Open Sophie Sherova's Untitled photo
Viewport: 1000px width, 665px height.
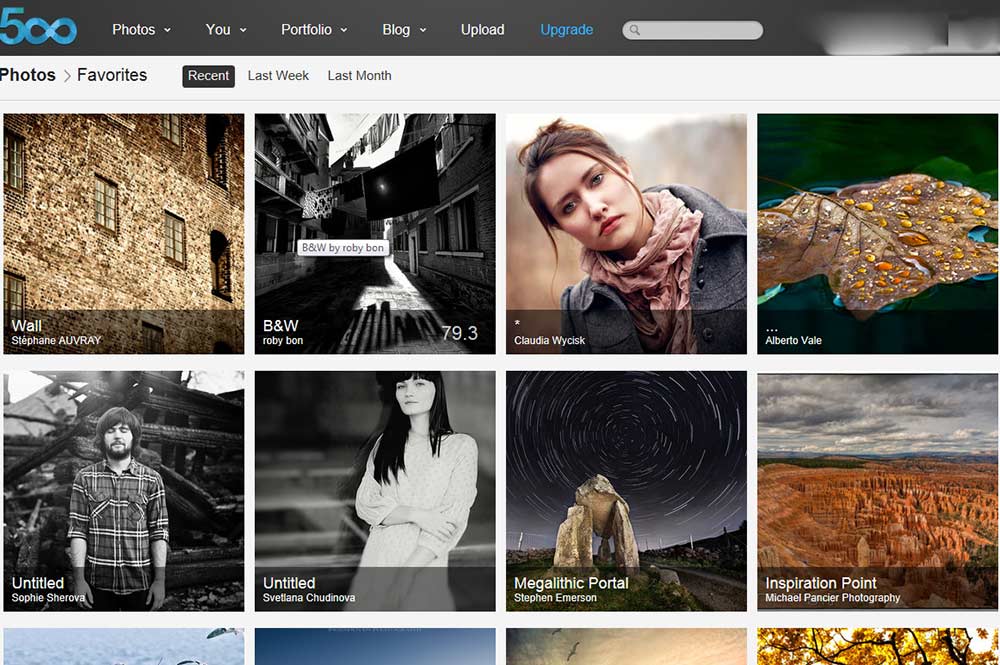coord(124,492)
